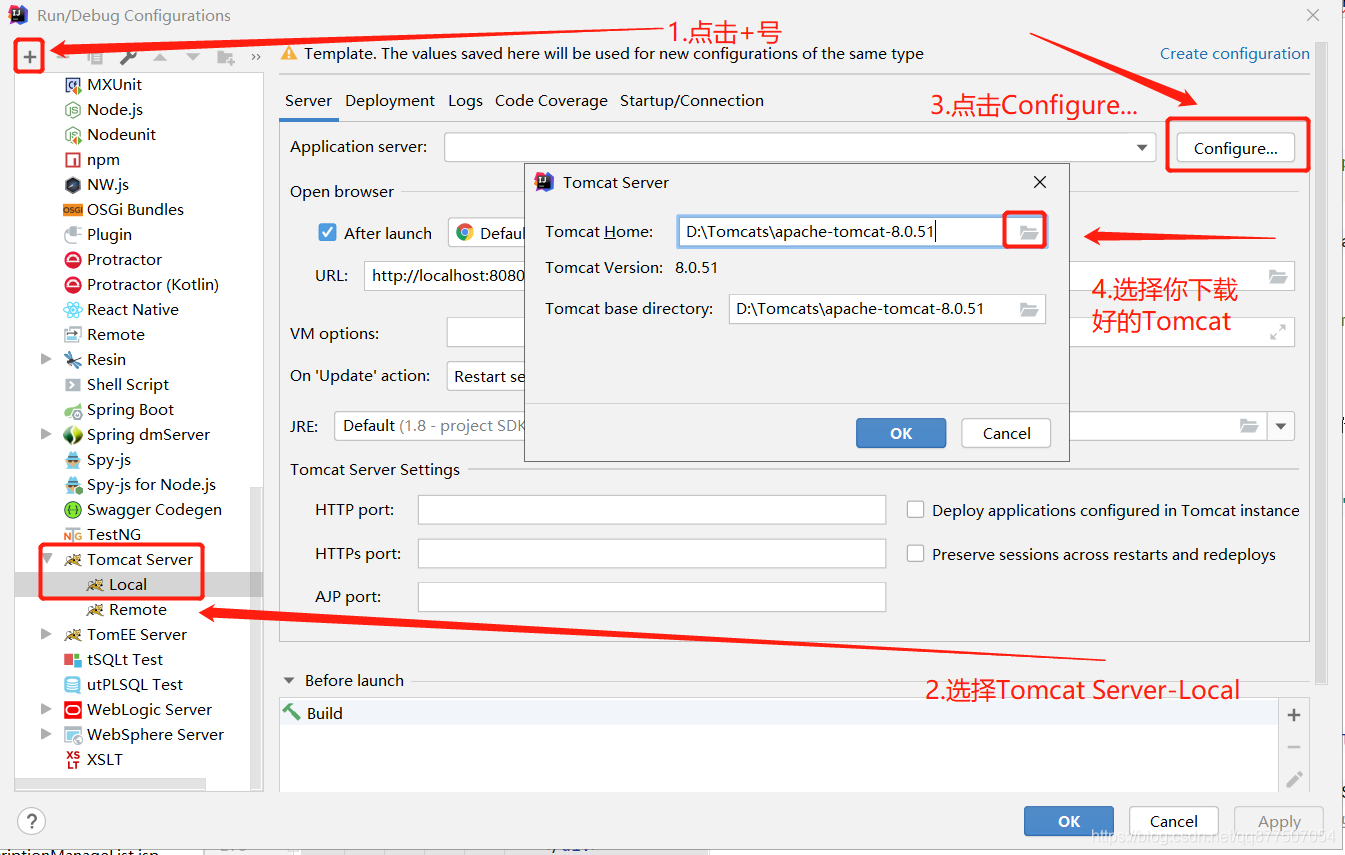Click the TestNG icon in tree
1345x855 pixels.
coord(72,535)
